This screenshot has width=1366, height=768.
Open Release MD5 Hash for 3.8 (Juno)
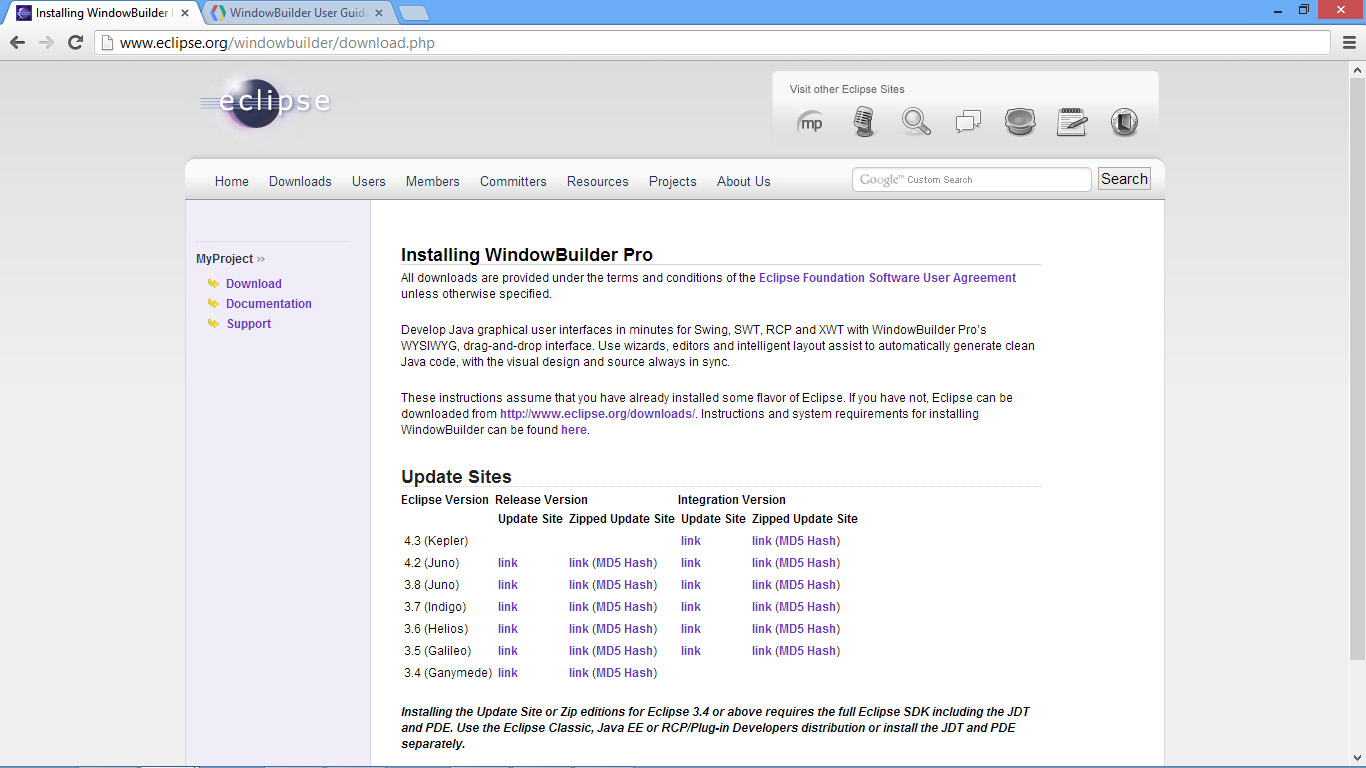(625, 585)
